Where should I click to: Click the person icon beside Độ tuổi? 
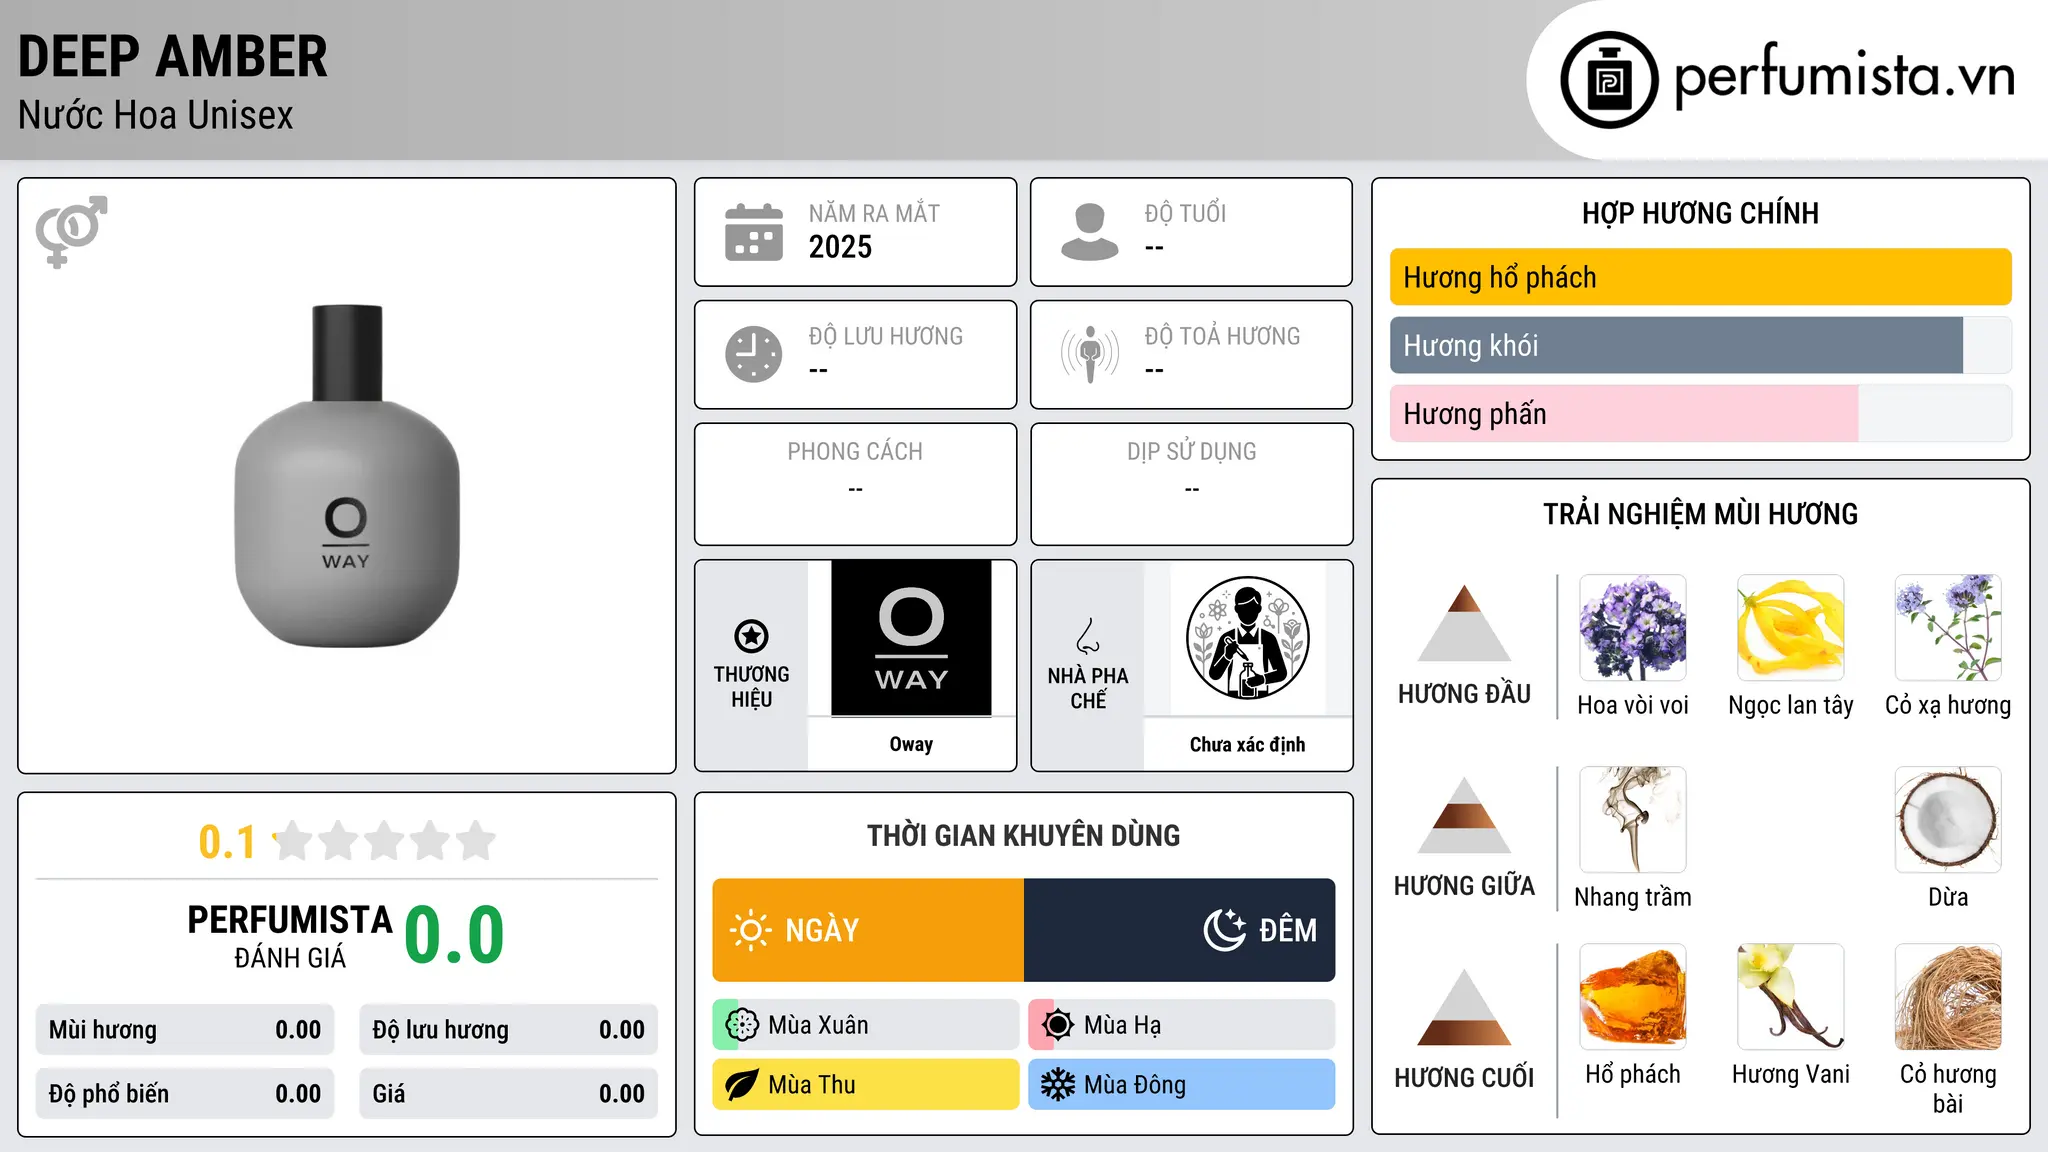click(x=1090, y=232)
